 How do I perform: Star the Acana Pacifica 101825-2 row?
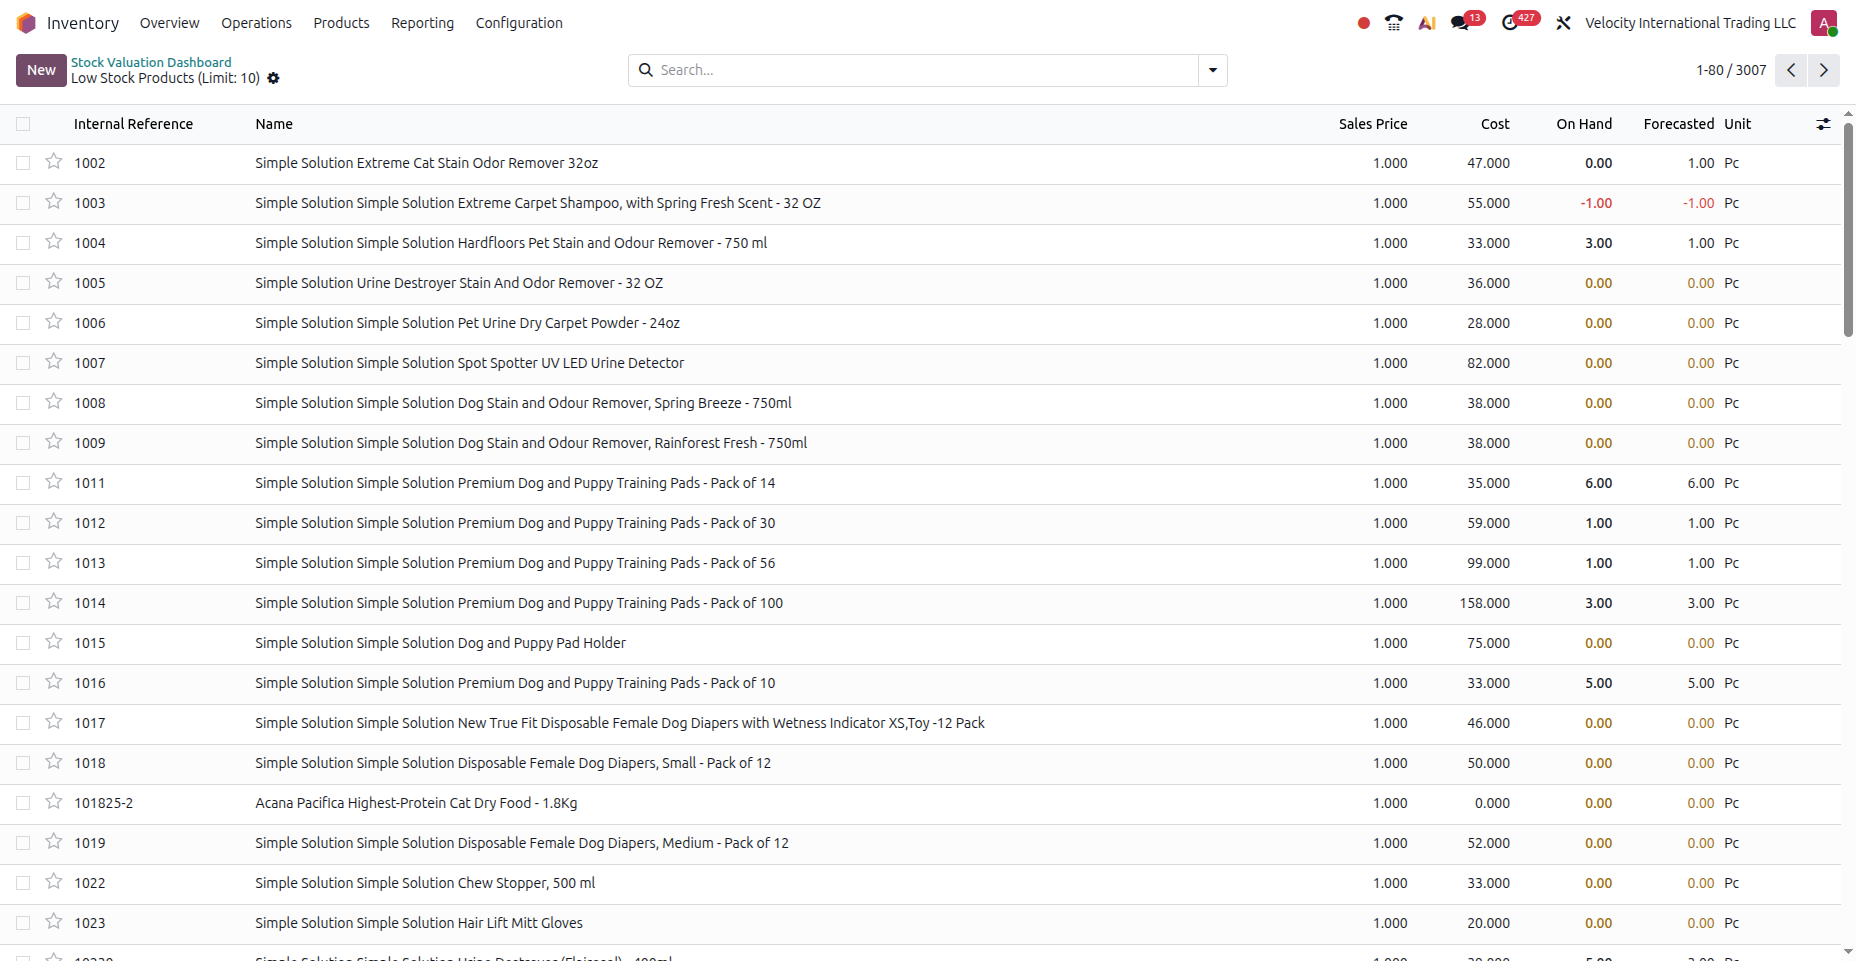pyautogui.click(x=54, y=802)
